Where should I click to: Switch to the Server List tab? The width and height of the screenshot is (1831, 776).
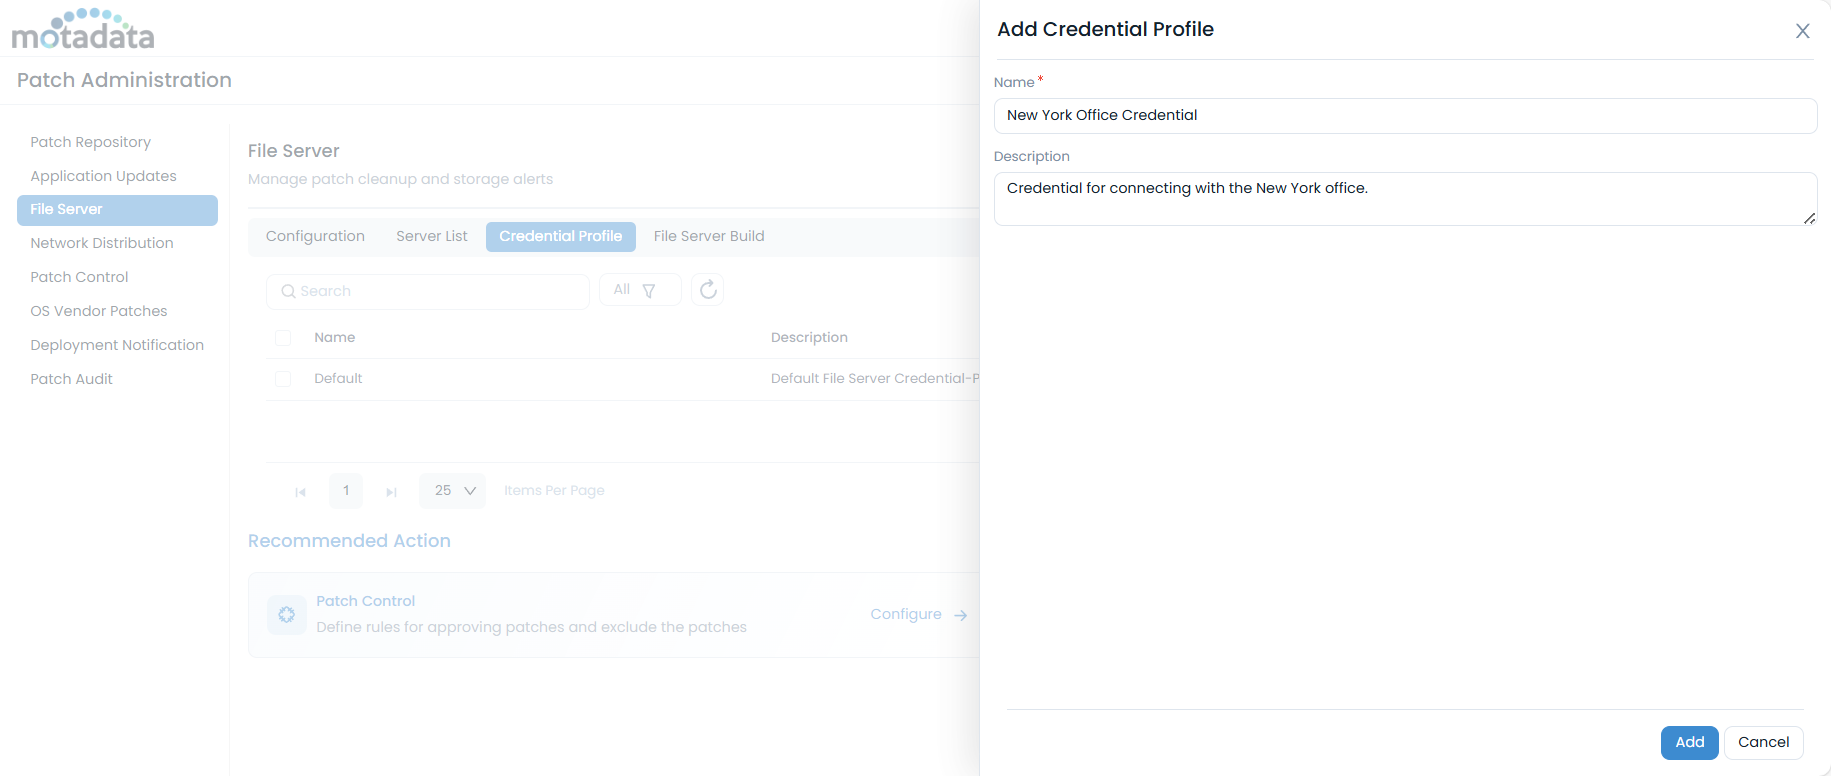(431, 236)
